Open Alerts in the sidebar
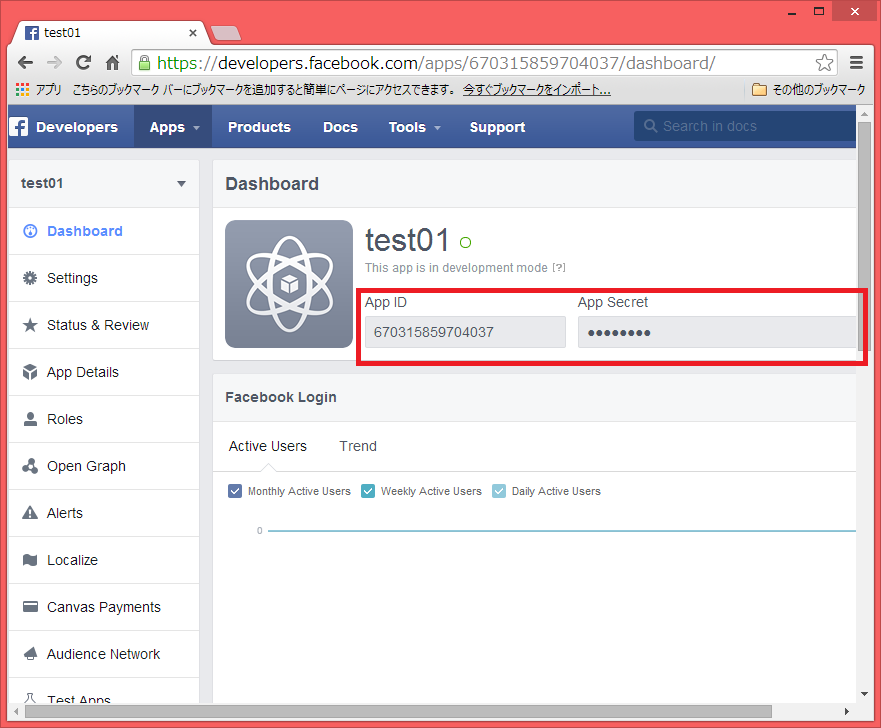 pos(104,513)
